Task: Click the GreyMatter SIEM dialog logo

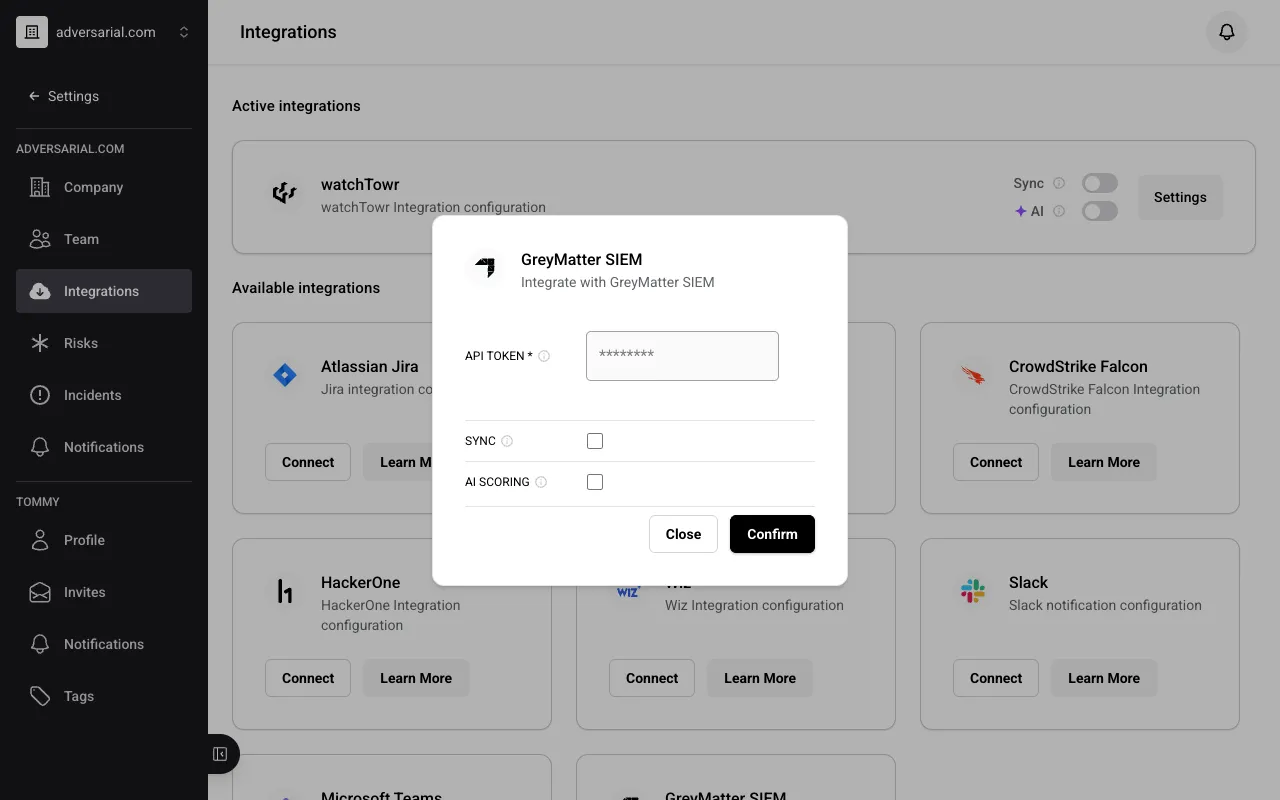Action: (485, 267)
